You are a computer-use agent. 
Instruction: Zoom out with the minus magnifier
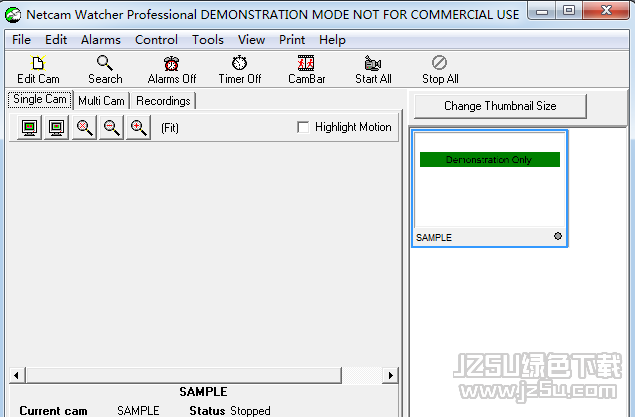point(111,128)
